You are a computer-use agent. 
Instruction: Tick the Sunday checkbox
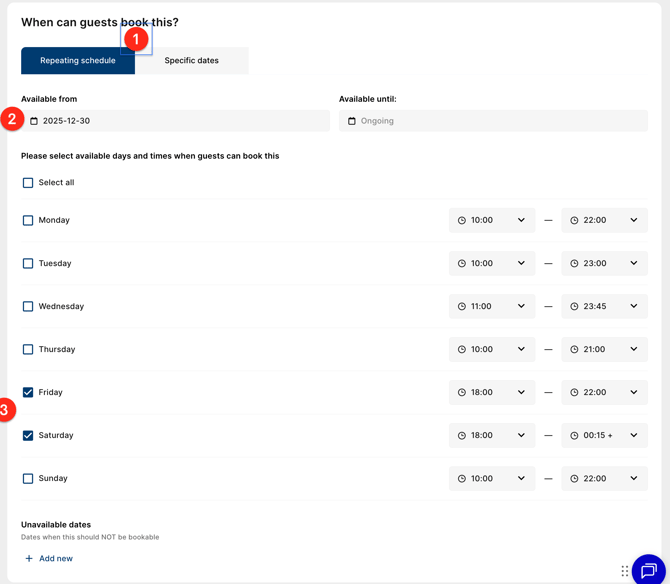tap(28, 478)
